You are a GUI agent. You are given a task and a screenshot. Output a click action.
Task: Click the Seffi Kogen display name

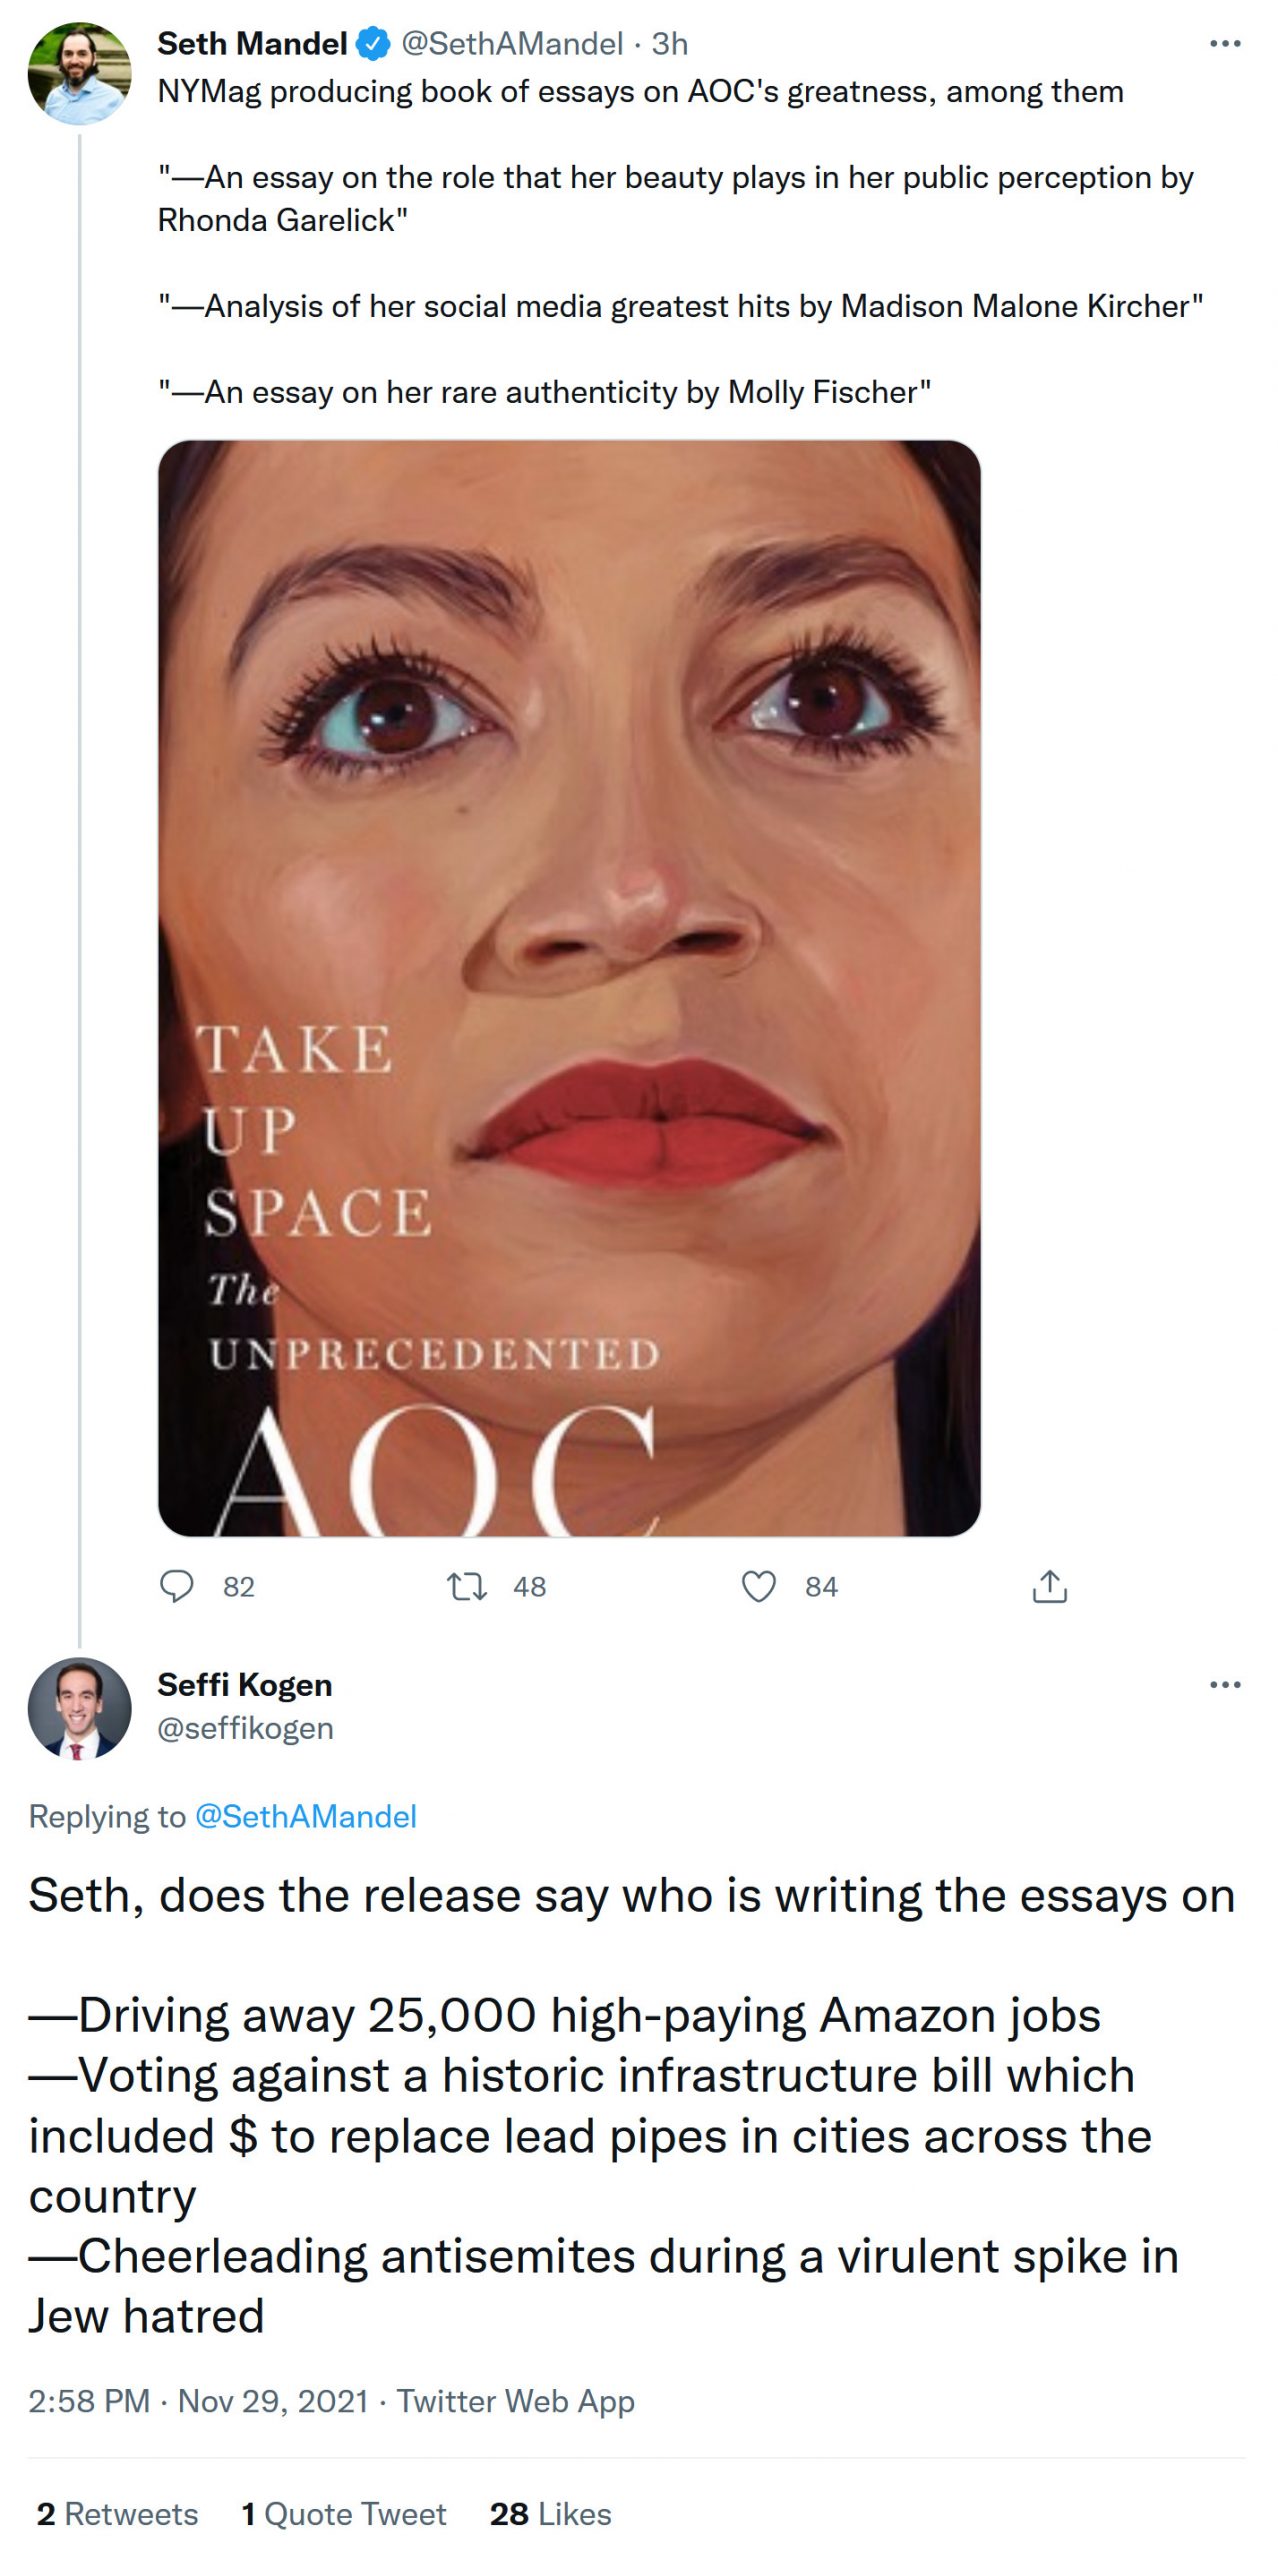click(244, 1685)
